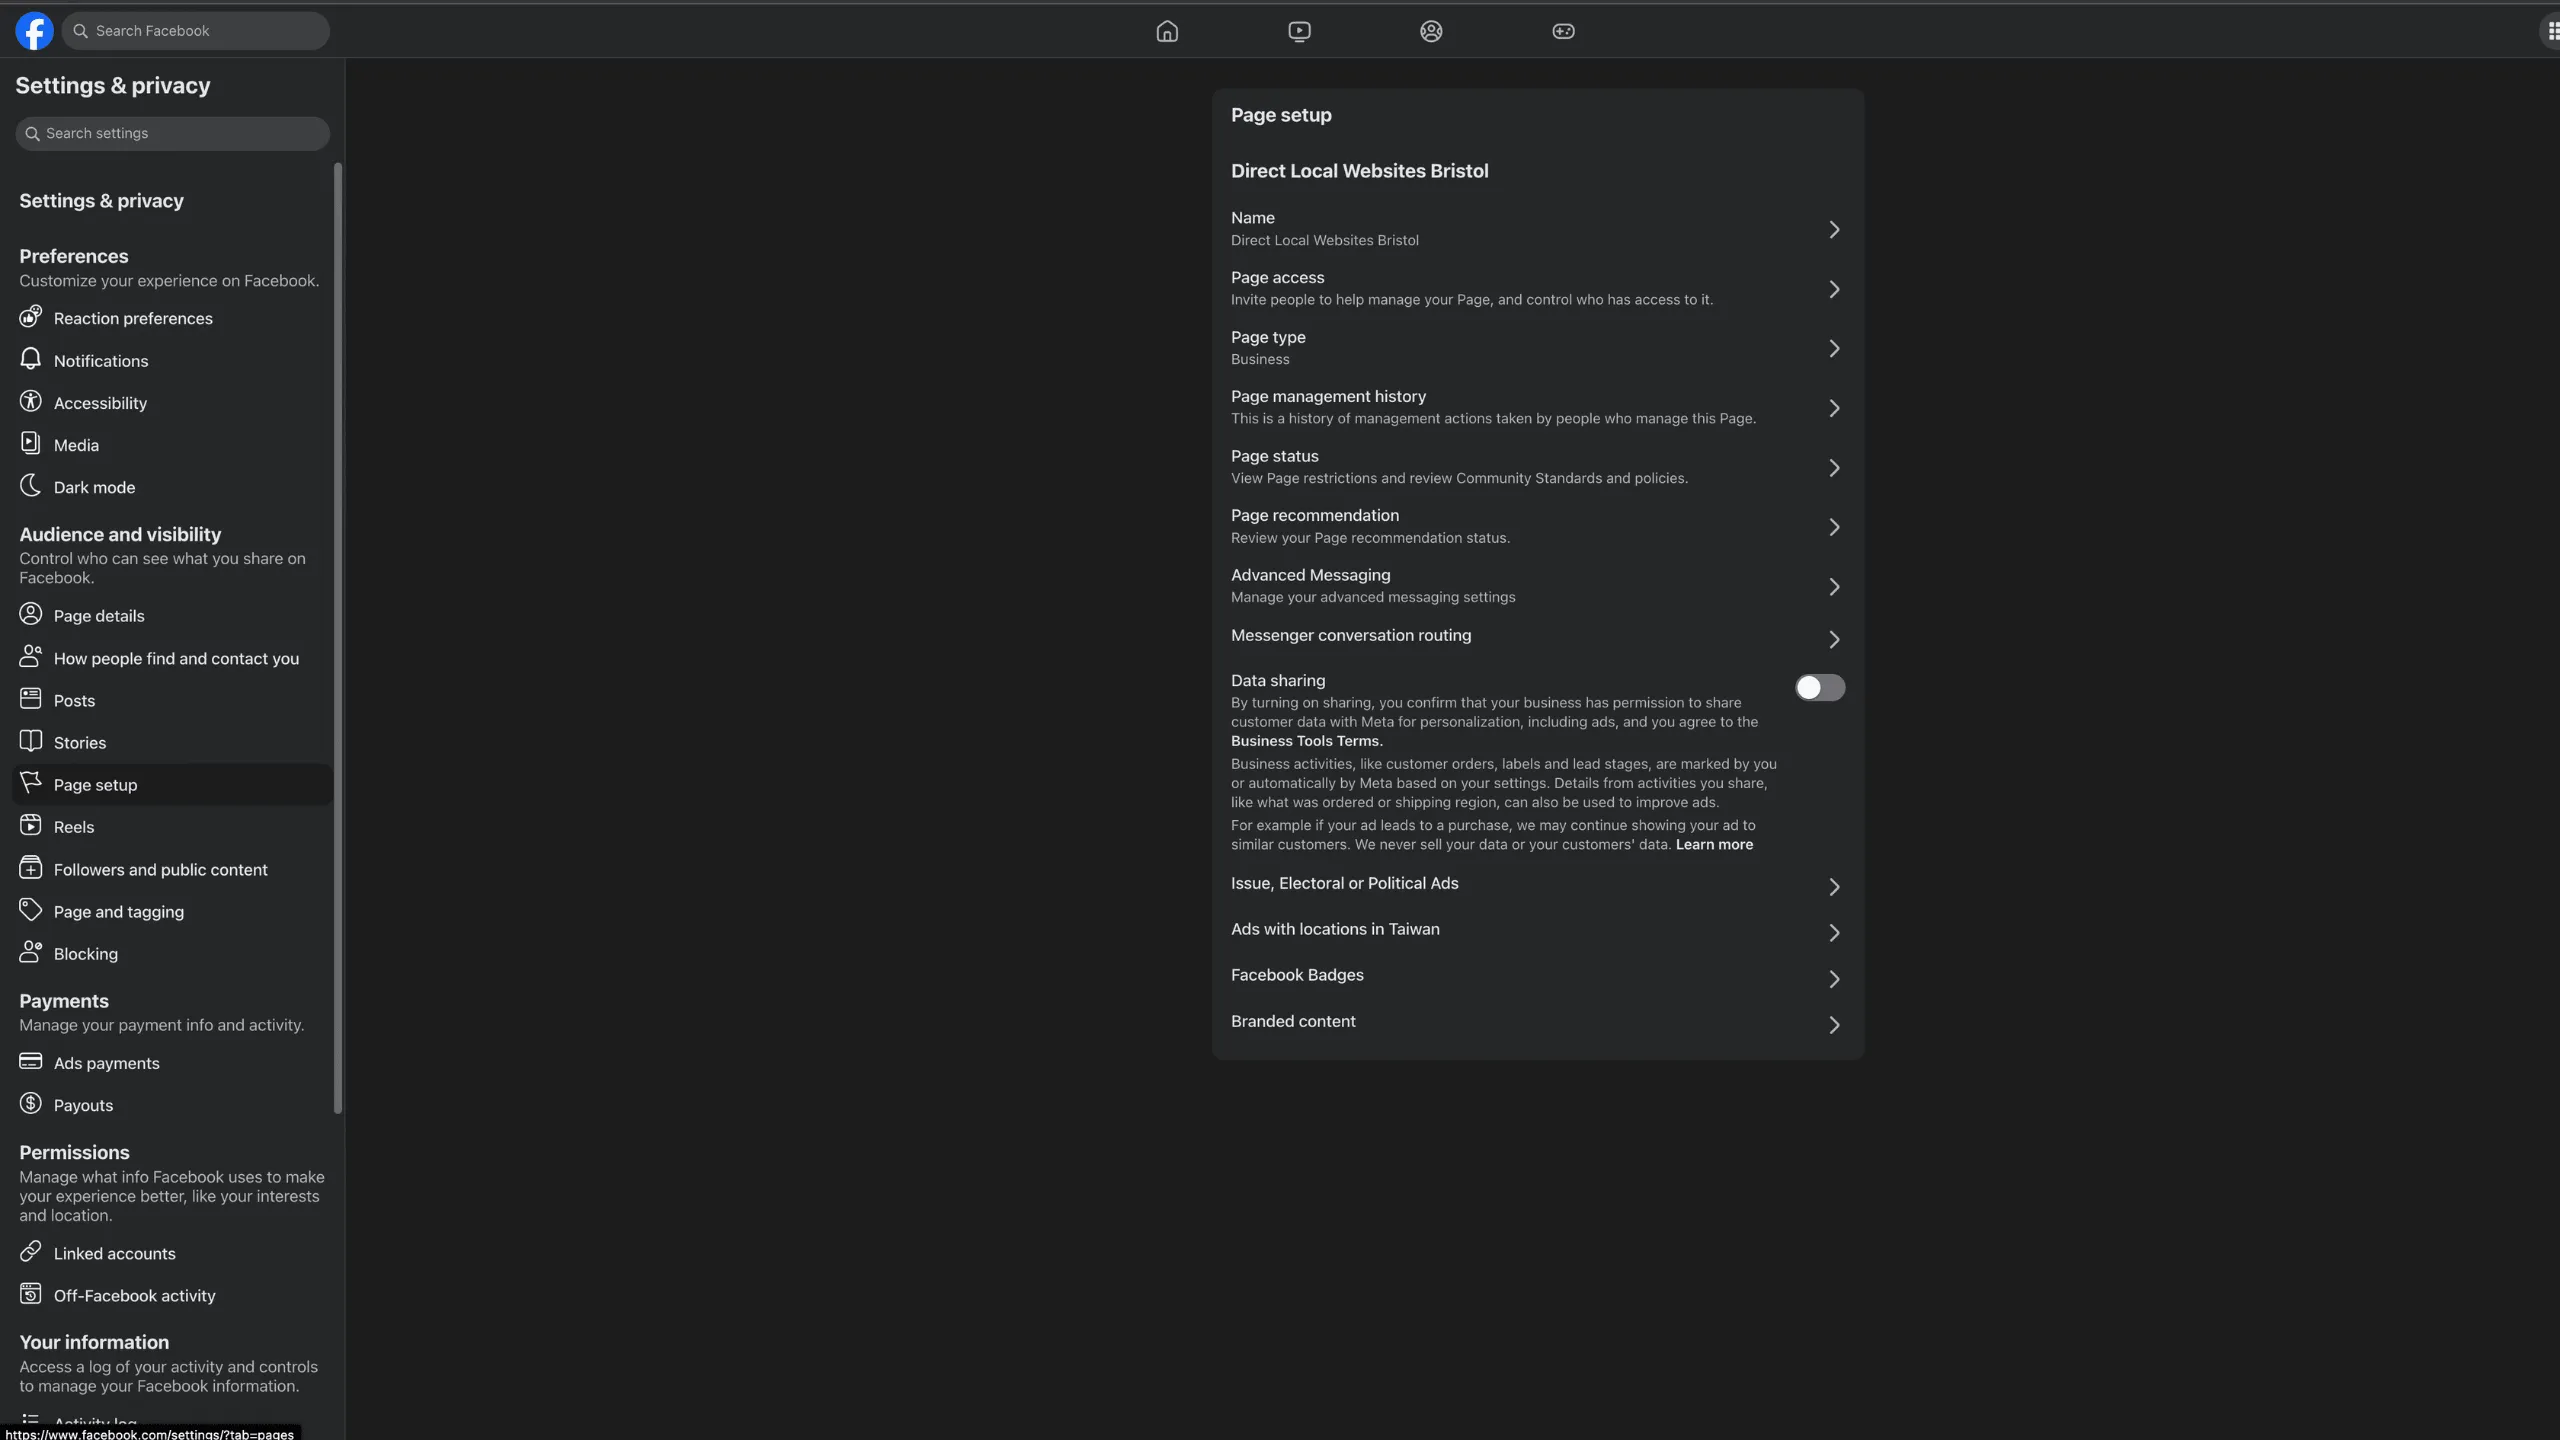Expand the Facebook Badges chevron

(x=1834, y=979)
